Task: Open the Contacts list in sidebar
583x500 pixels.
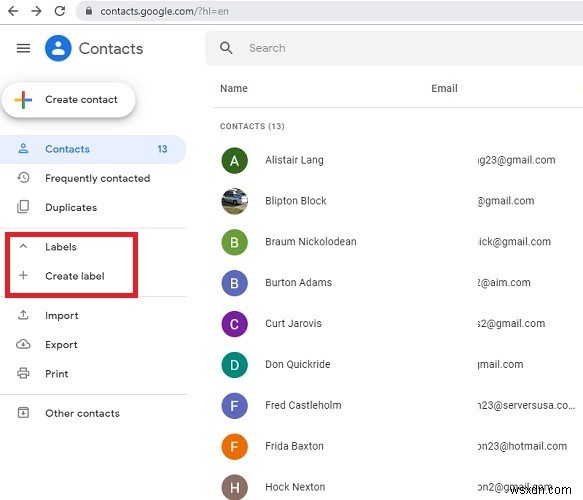Action: pyautogui.click(x=93, y=149)
